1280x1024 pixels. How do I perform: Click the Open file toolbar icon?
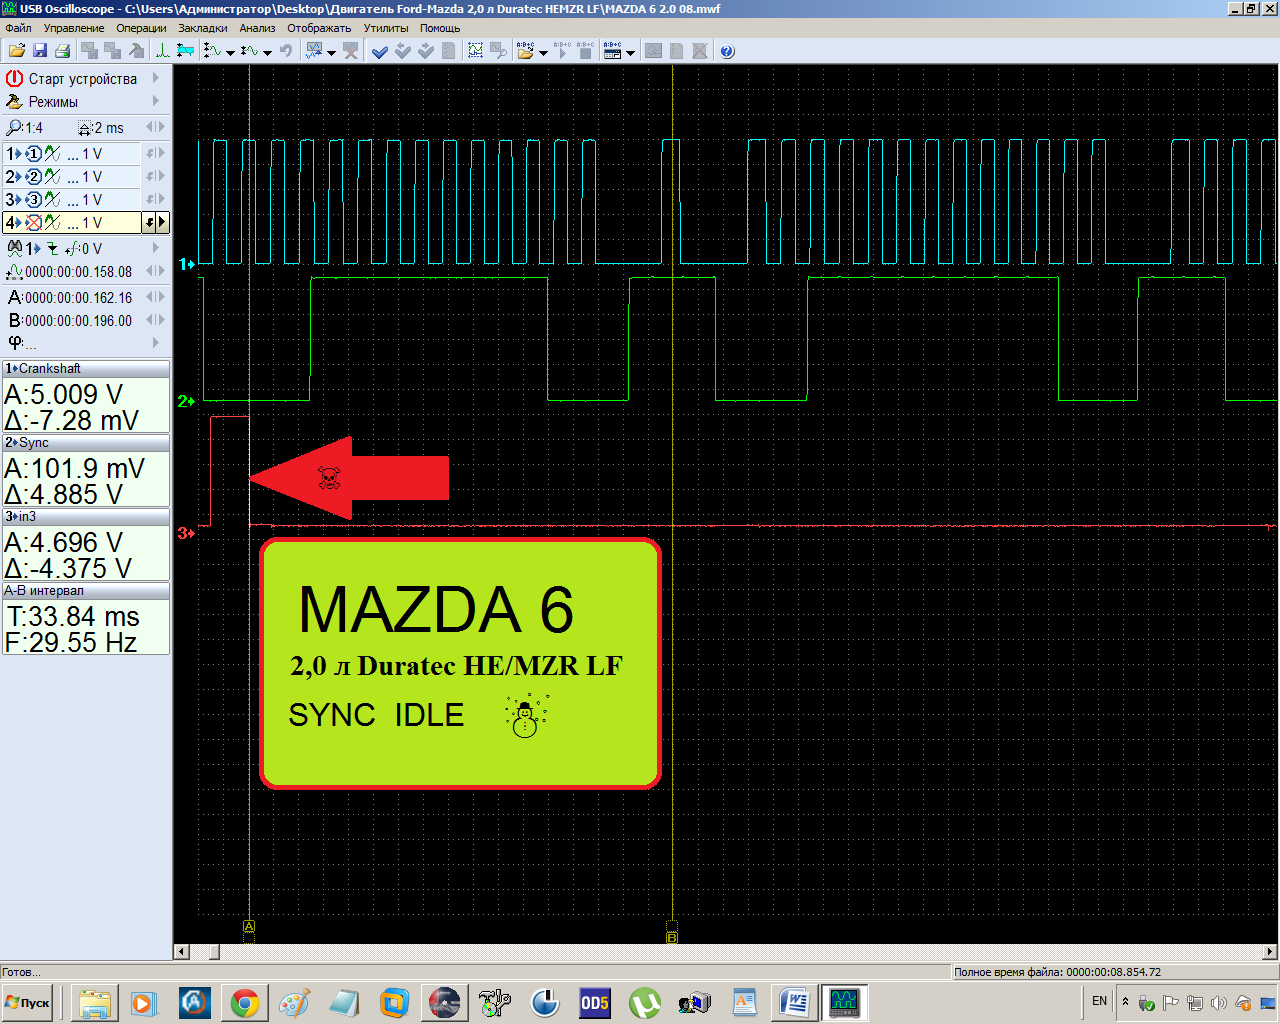[16, 51]
